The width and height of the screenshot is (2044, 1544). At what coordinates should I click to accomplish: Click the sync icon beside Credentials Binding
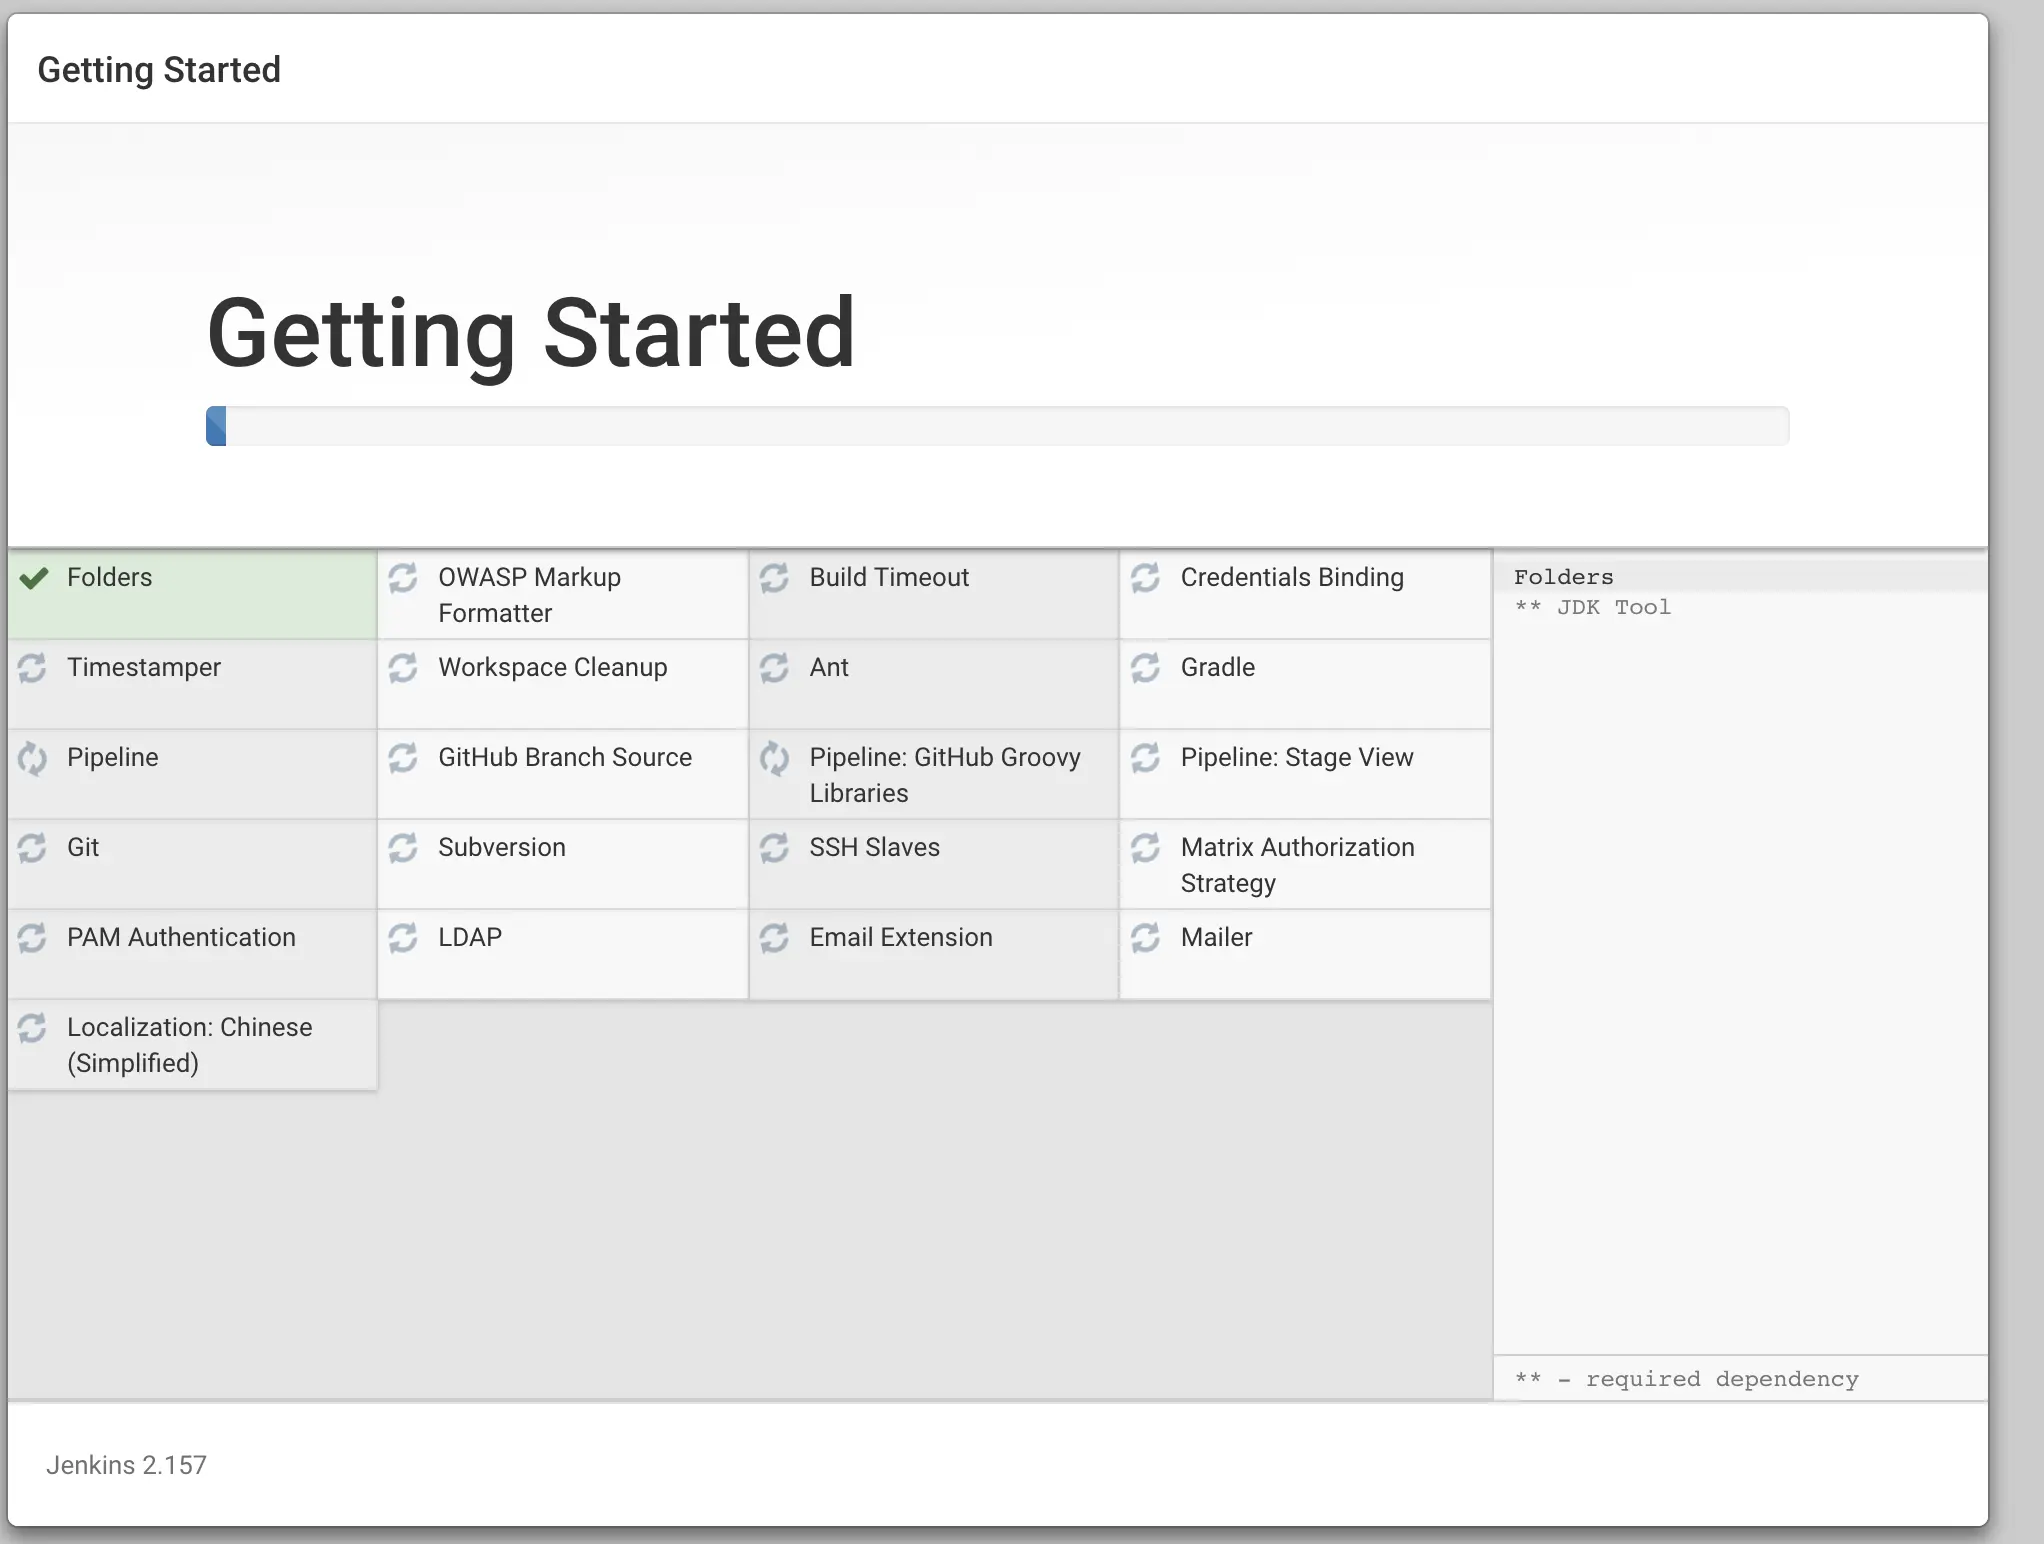click(1145, 578)
